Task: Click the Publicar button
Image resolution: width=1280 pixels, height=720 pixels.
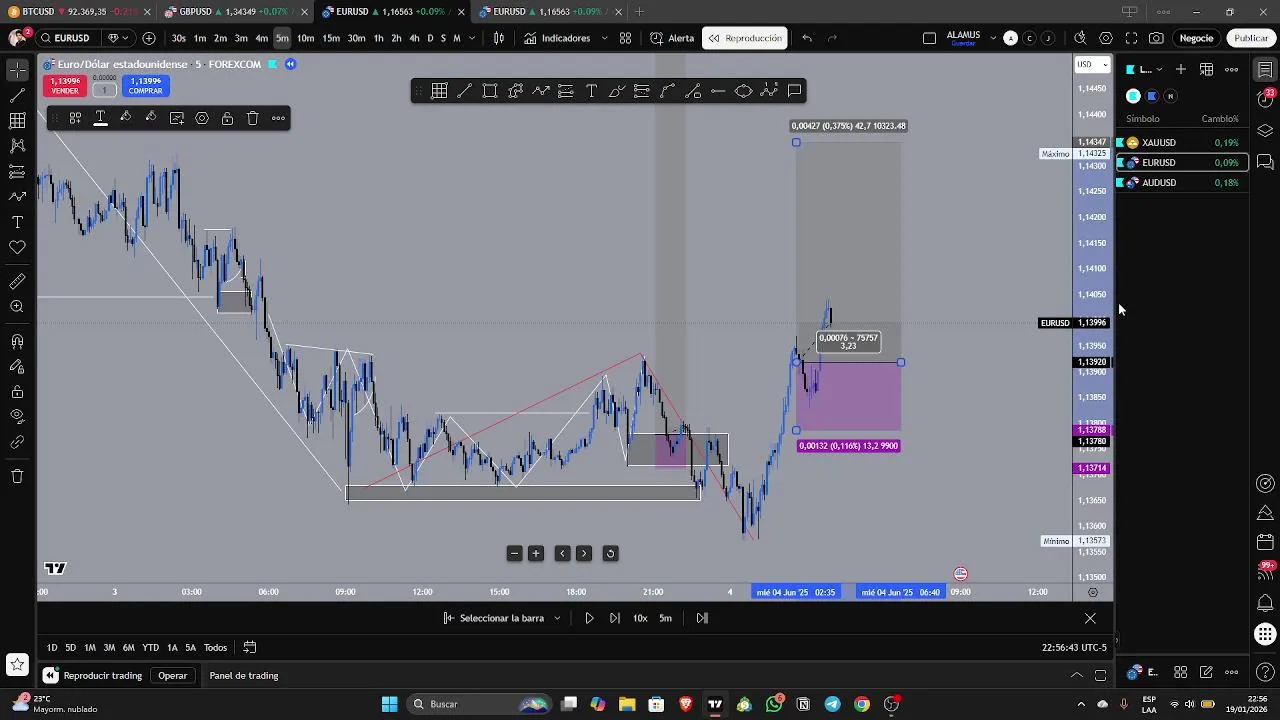Action: [1251, 38]
